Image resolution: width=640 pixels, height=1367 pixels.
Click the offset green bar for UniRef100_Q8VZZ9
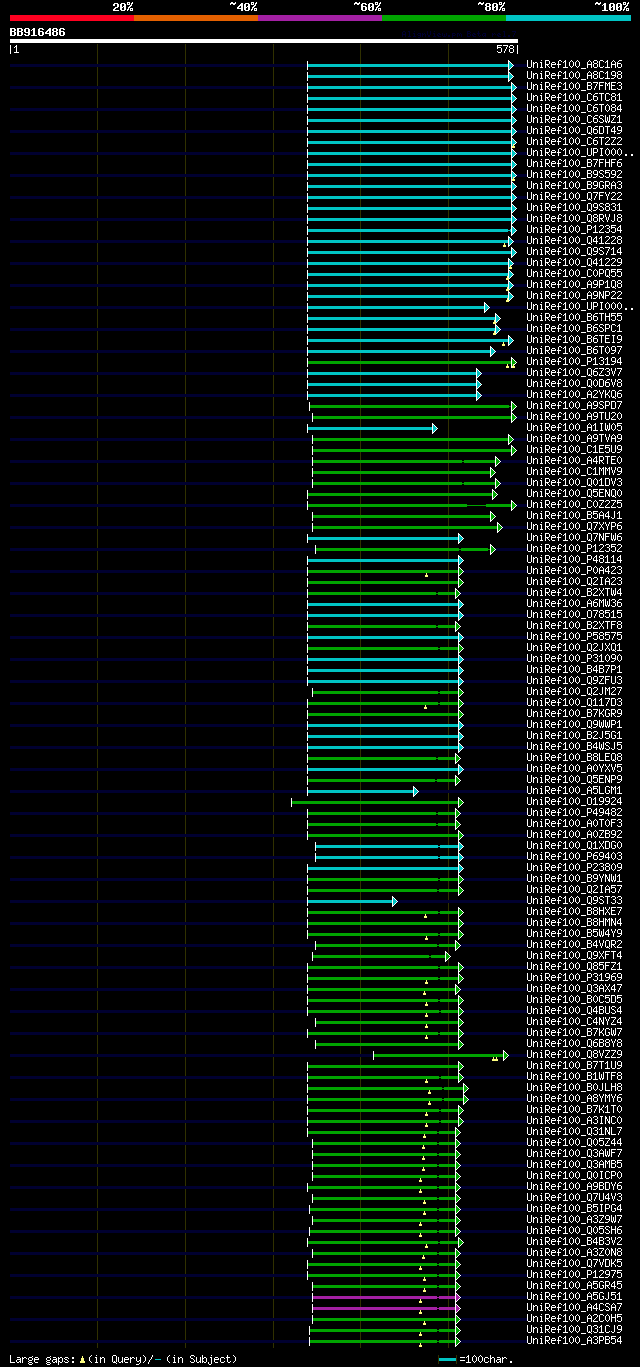tap(441, 1054)
